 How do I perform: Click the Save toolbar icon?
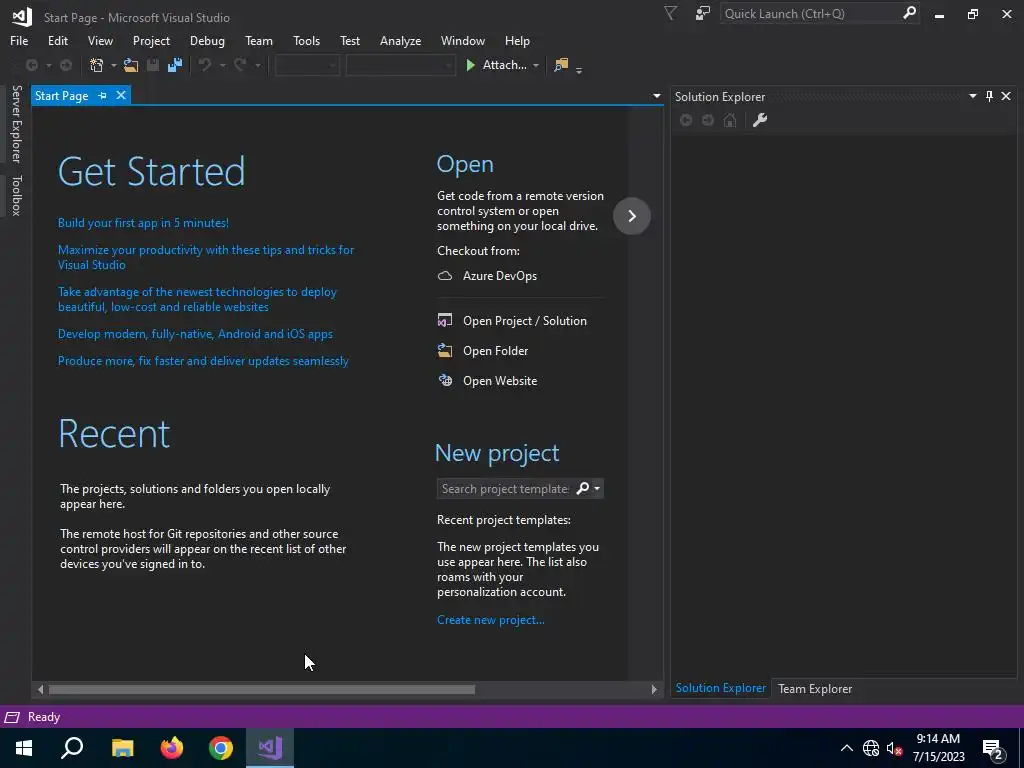point(153,65)
